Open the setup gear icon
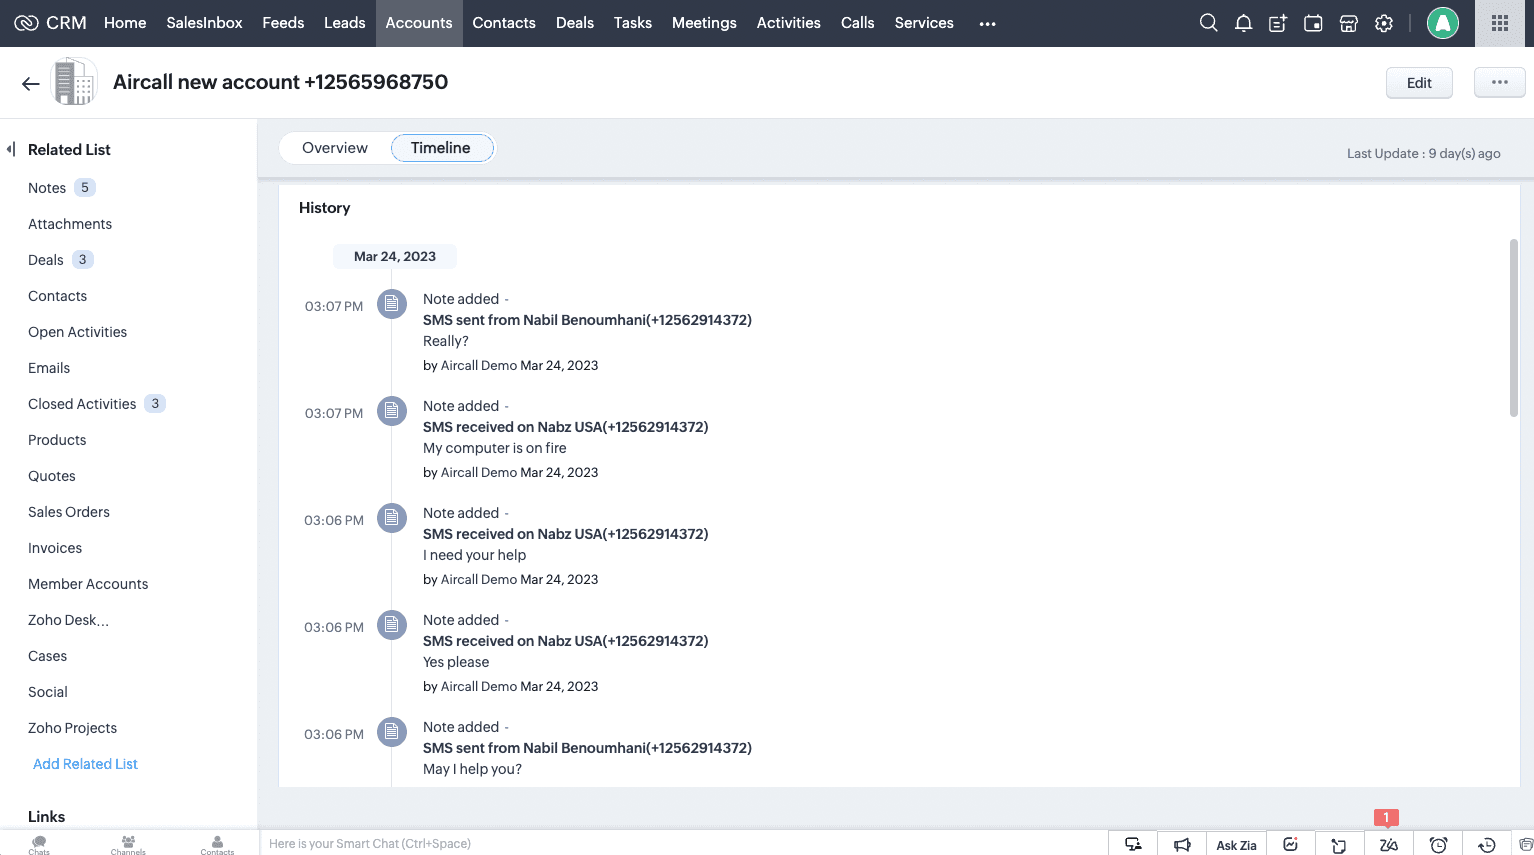 pyautogui.click(x=1384, y=23)
